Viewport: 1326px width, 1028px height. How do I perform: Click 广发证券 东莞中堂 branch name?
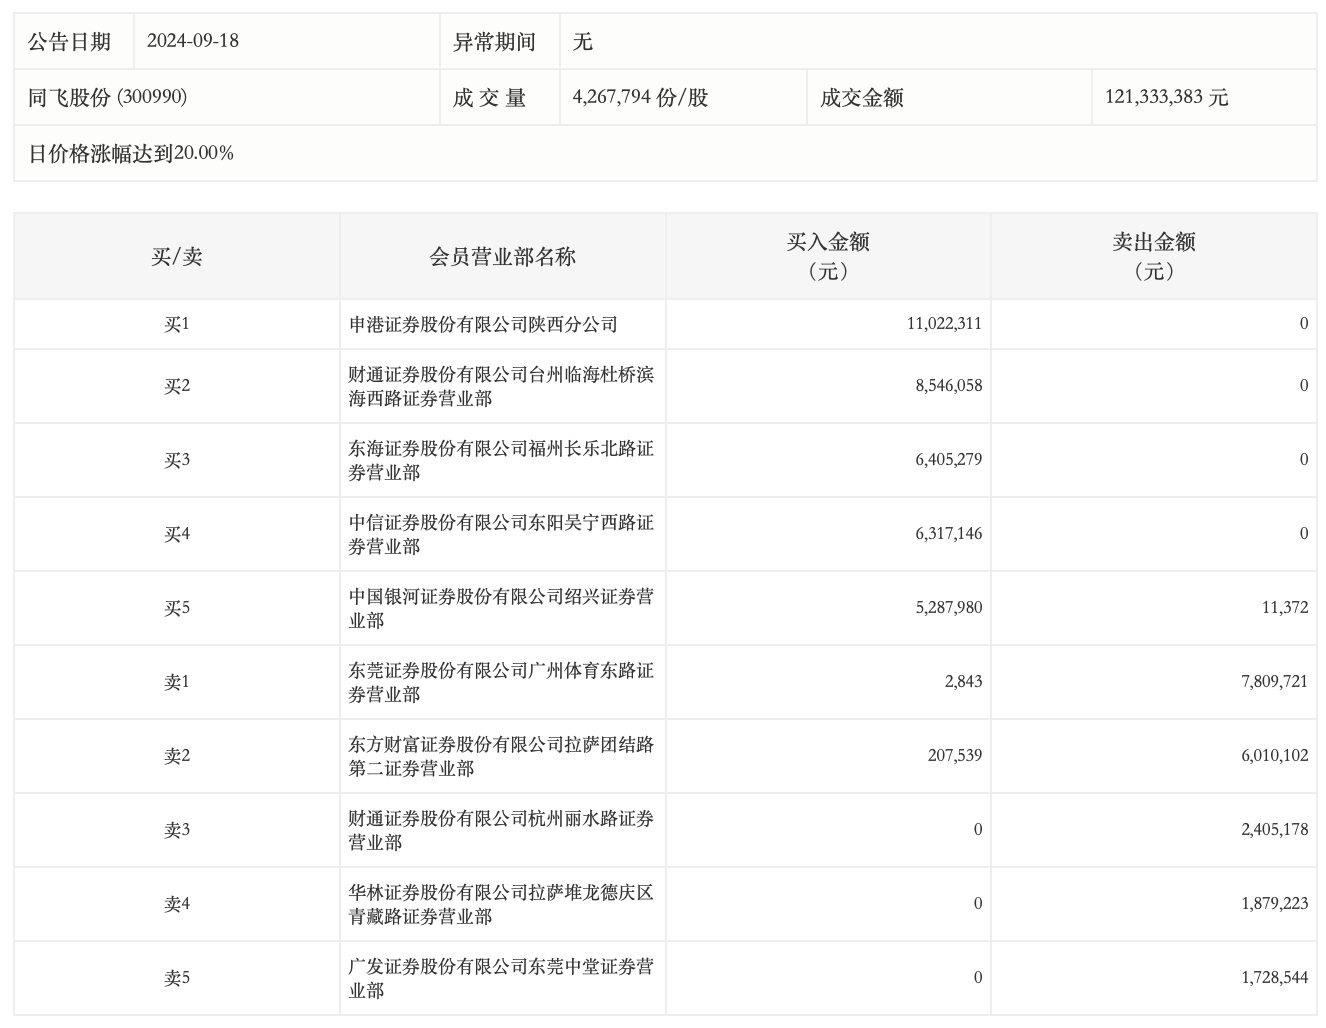(501, 978)
